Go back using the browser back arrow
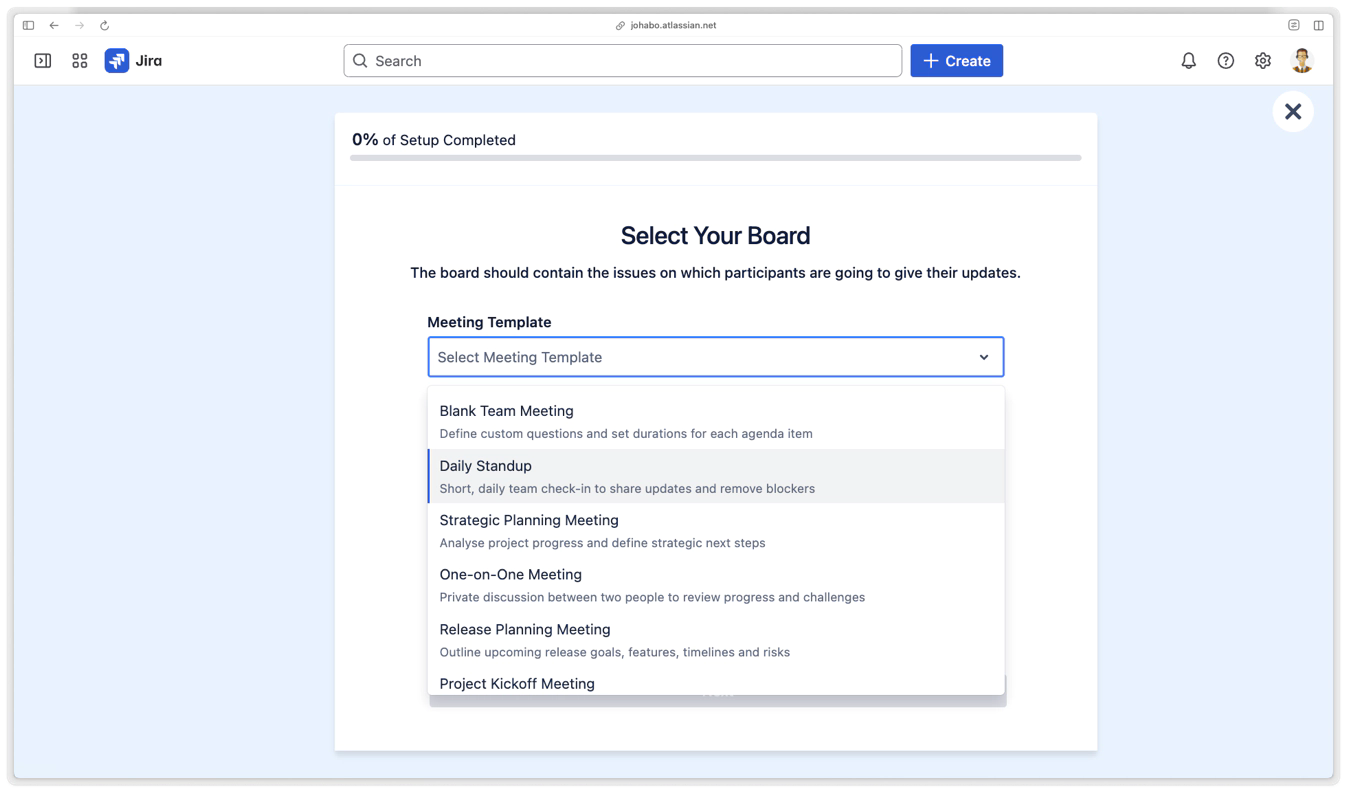The height and width of the screenshot is (792, 1347). (54, 25)
